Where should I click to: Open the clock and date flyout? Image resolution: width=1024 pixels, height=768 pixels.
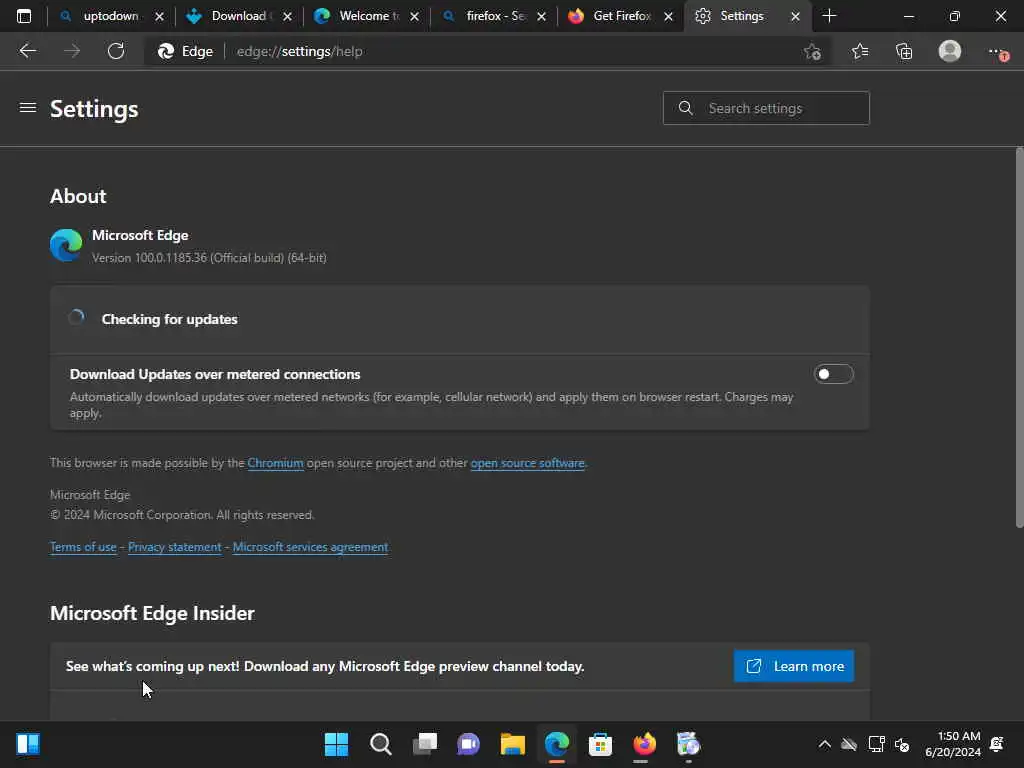953,744
